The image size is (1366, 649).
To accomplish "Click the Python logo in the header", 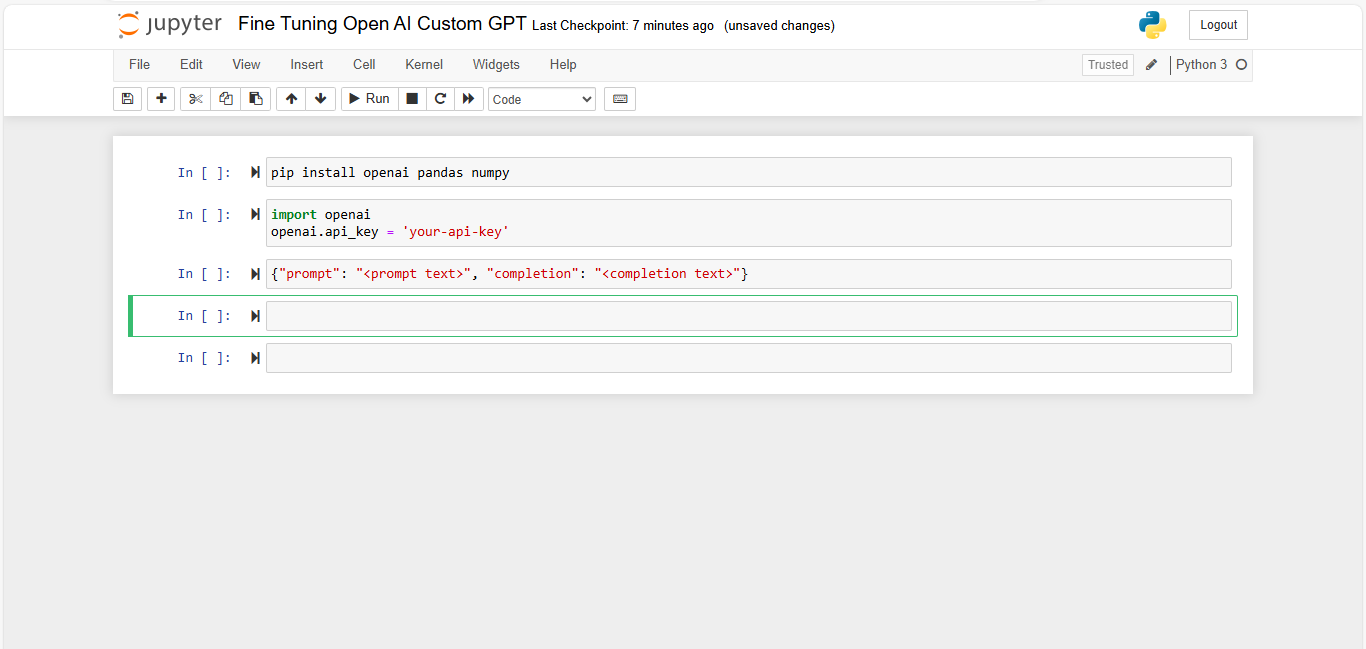I will (1152, 24).
